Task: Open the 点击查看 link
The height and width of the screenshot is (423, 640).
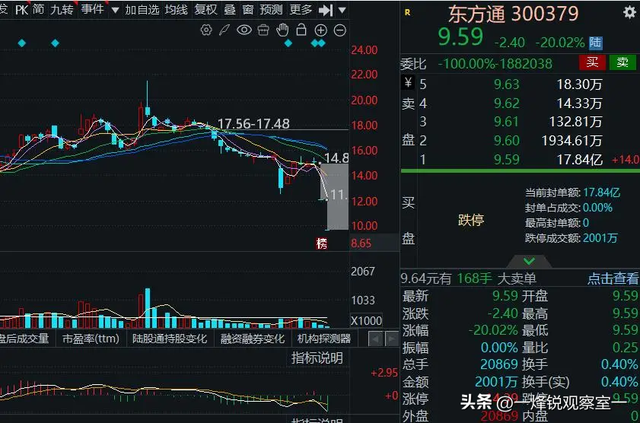Action: coord(613,279)
